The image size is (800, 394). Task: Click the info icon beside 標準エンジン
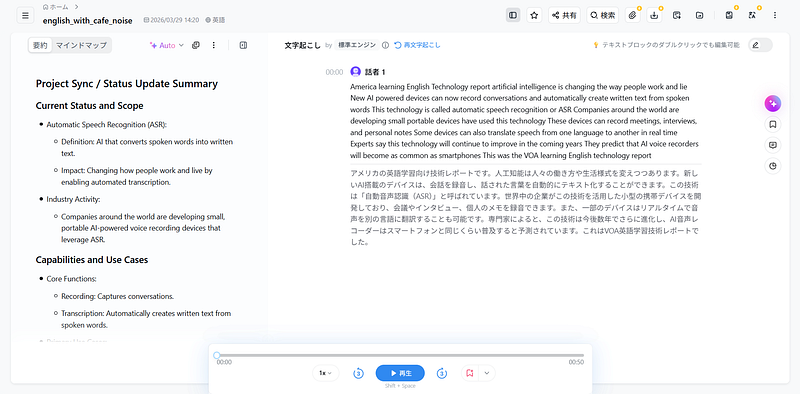385,45
